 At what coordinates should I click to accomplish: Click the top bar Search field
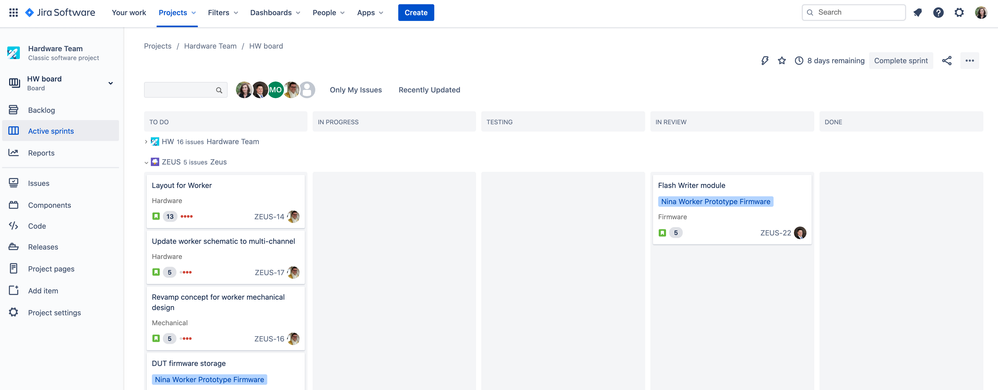pos(854,12)
